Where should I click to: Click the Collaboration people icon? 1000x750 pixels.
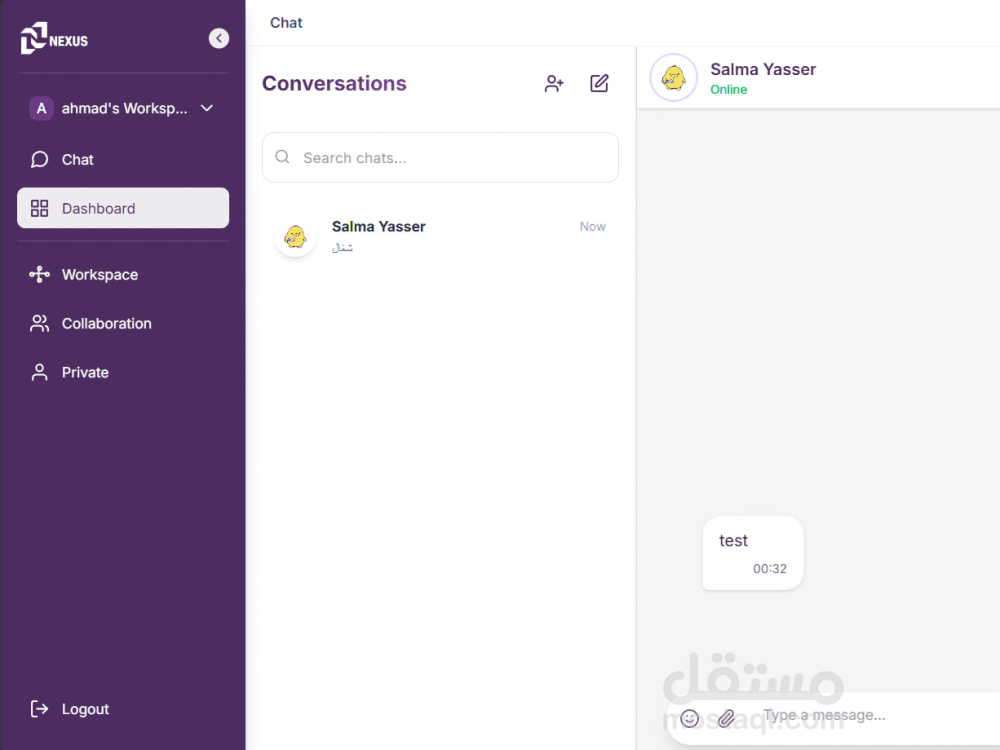point(40,323)
